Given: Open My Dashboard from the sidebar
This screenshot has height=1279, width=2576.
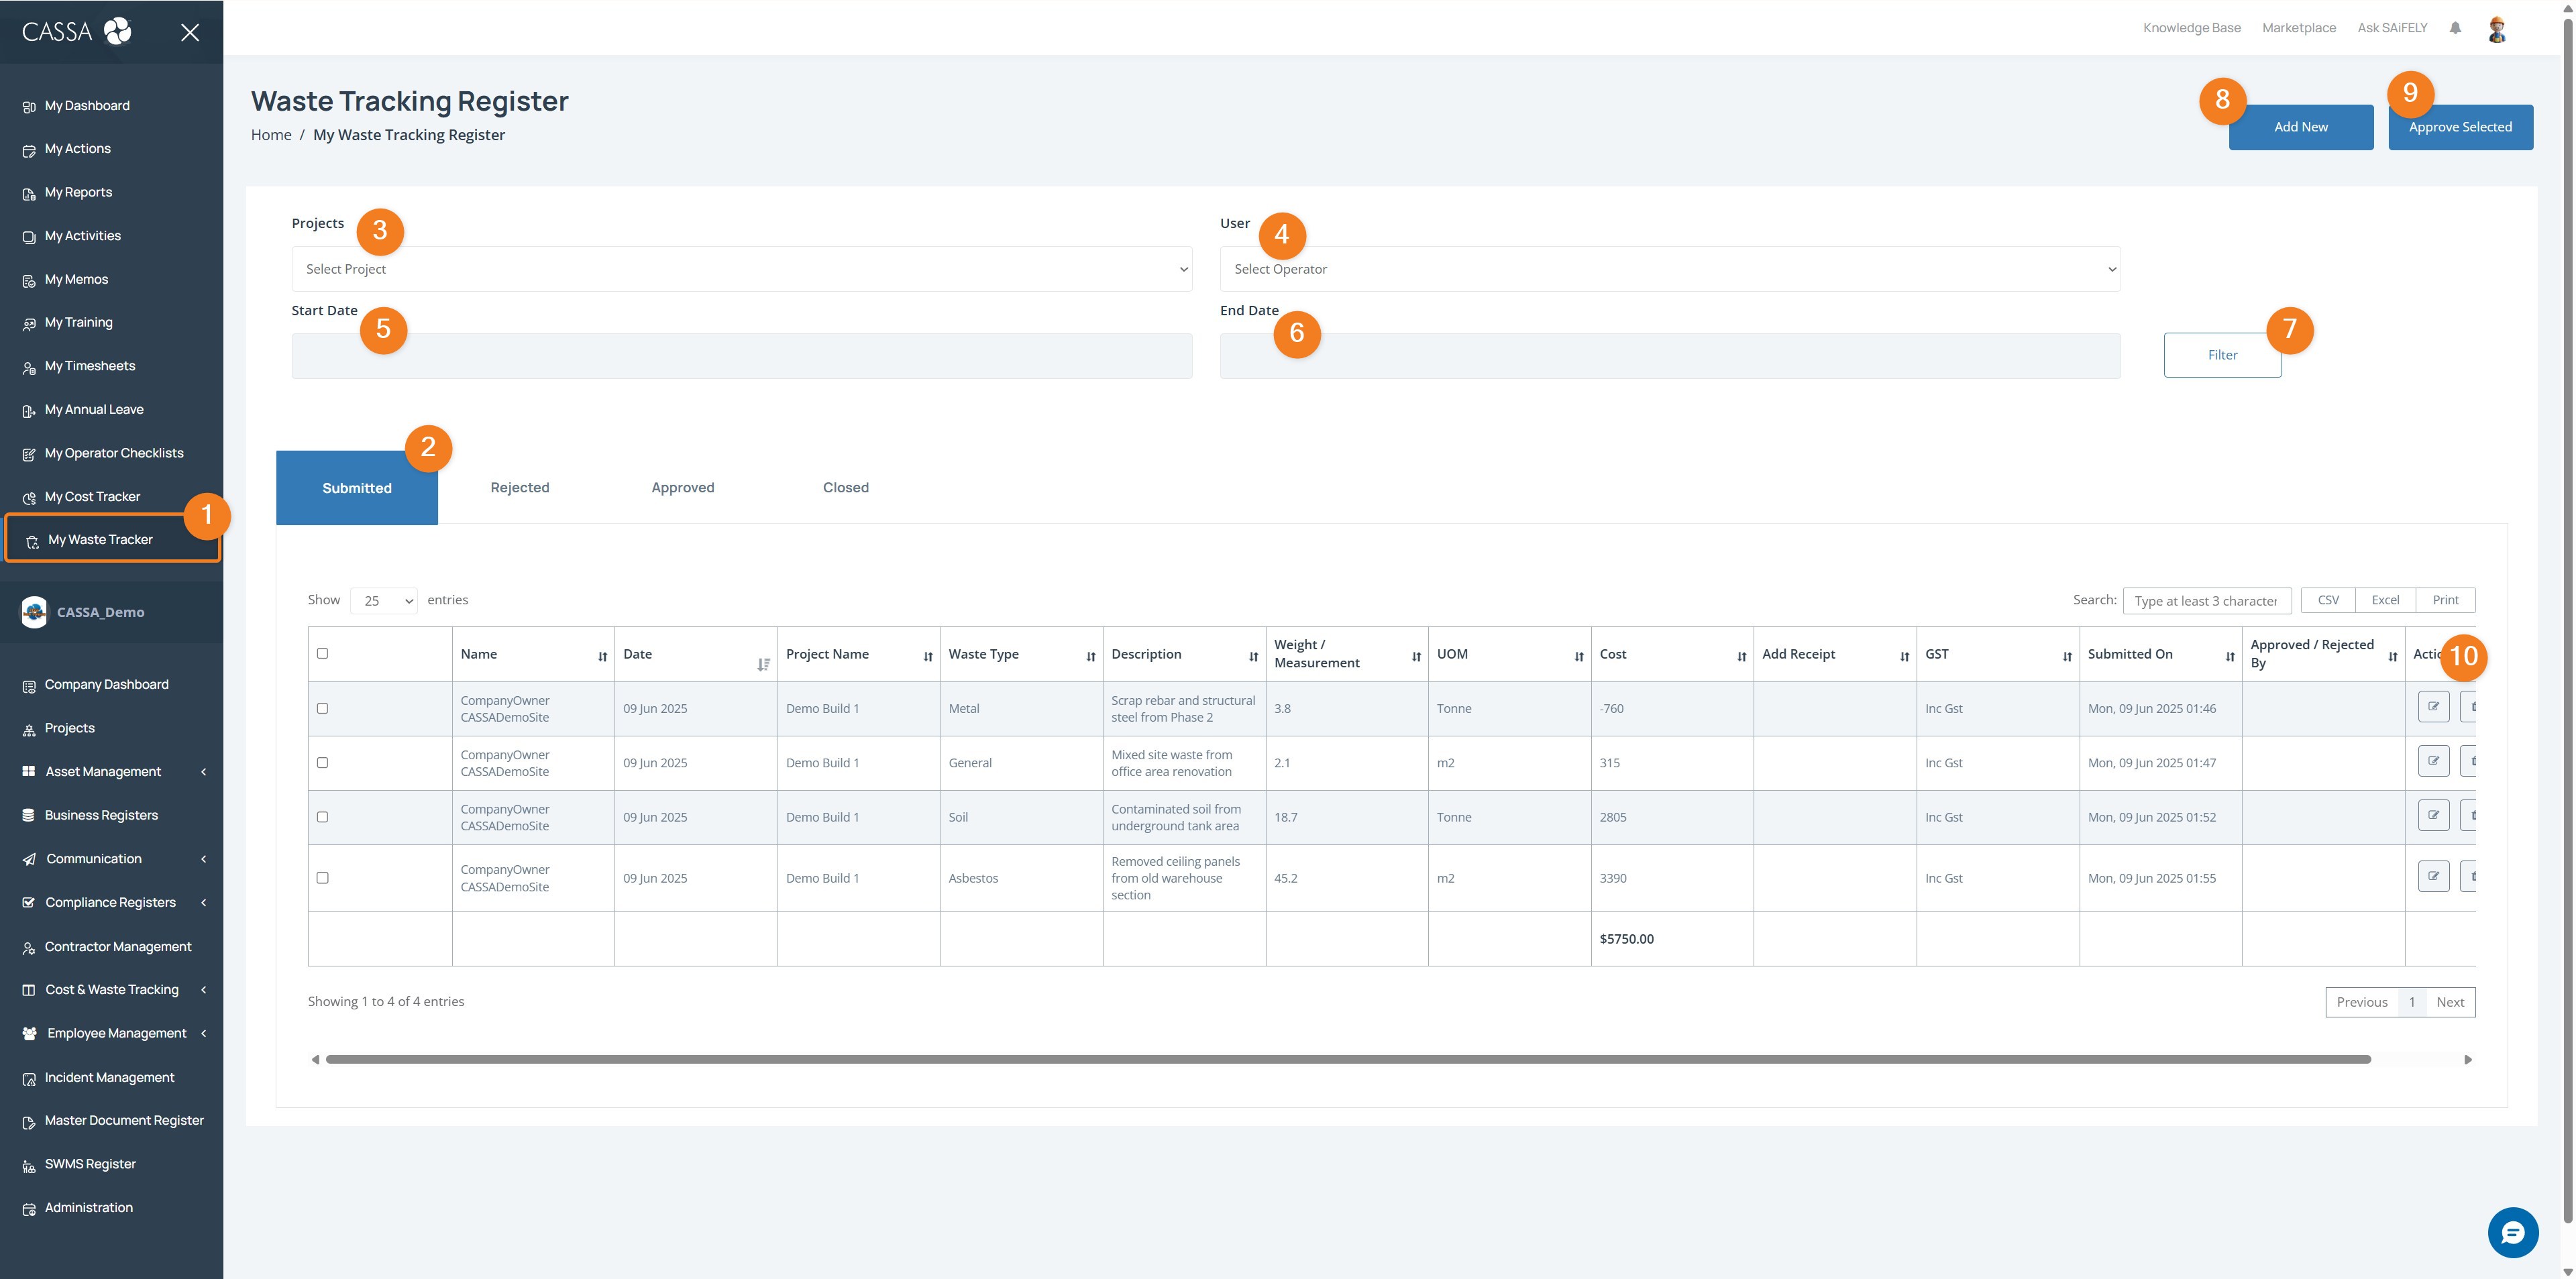Looking at the screenshot, I should (x=87, y=105).
